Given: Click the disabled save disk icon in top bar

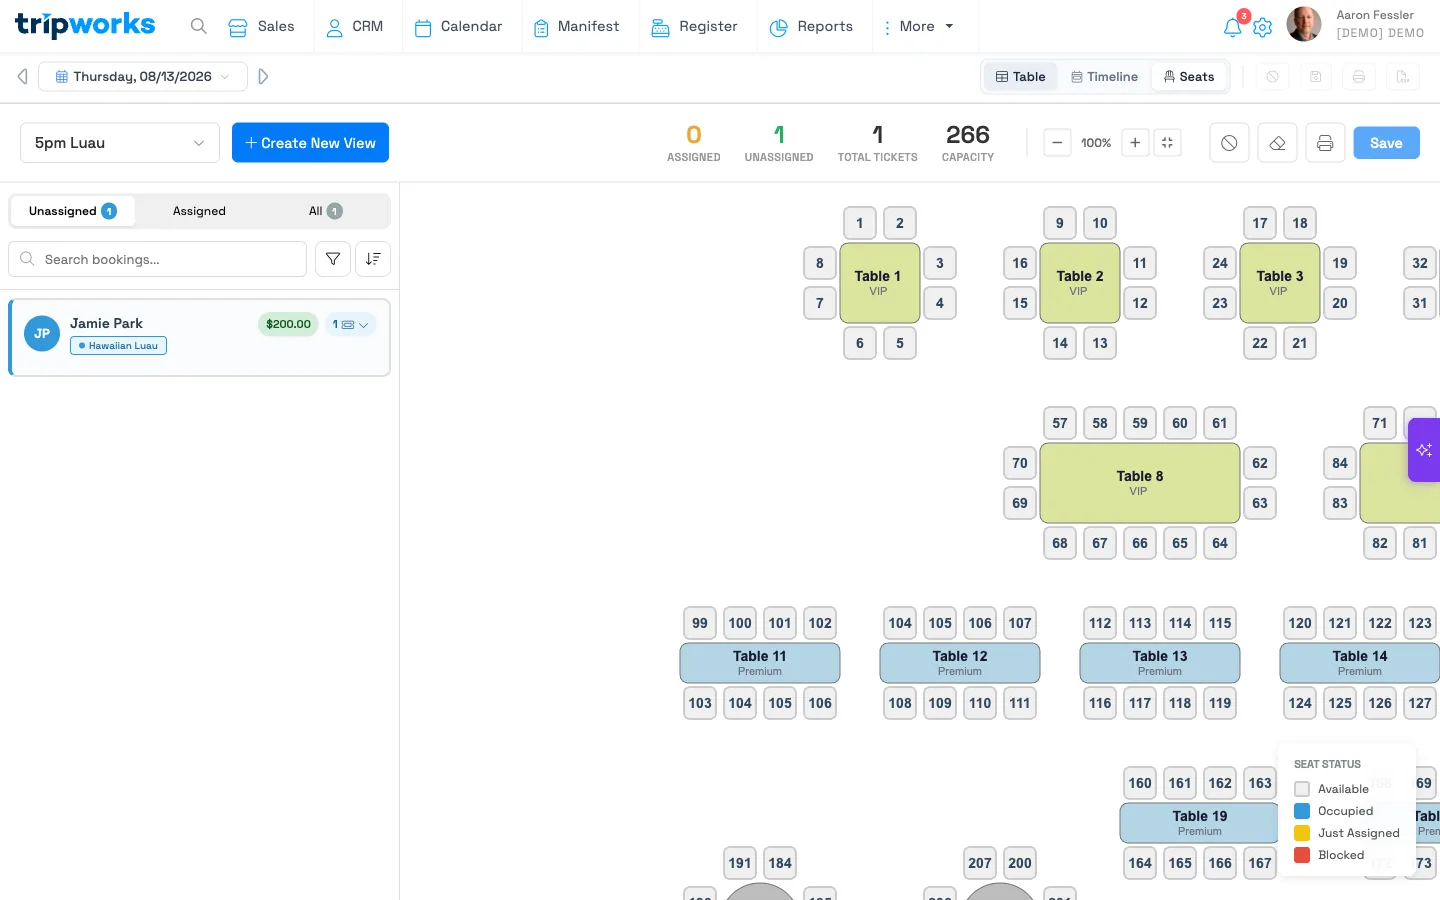Looking at the screenshot, I should click(1316, 77).
